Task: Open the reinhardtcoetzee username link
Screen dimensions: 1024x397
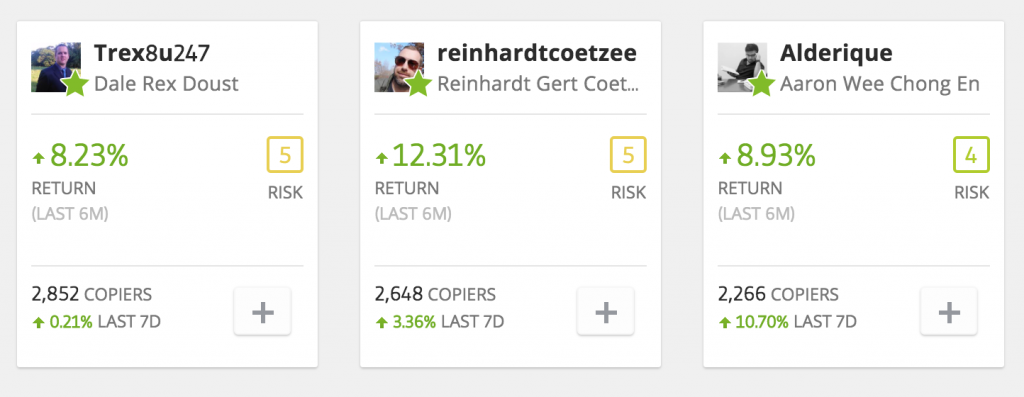Action: tap(537, 54)
